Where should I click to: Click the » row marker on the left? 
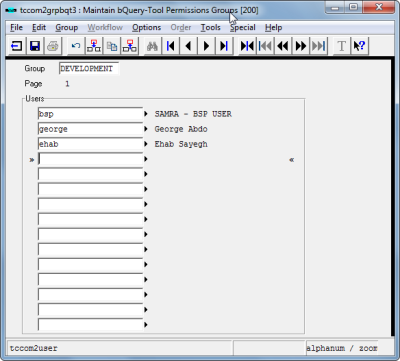(32, 160)
